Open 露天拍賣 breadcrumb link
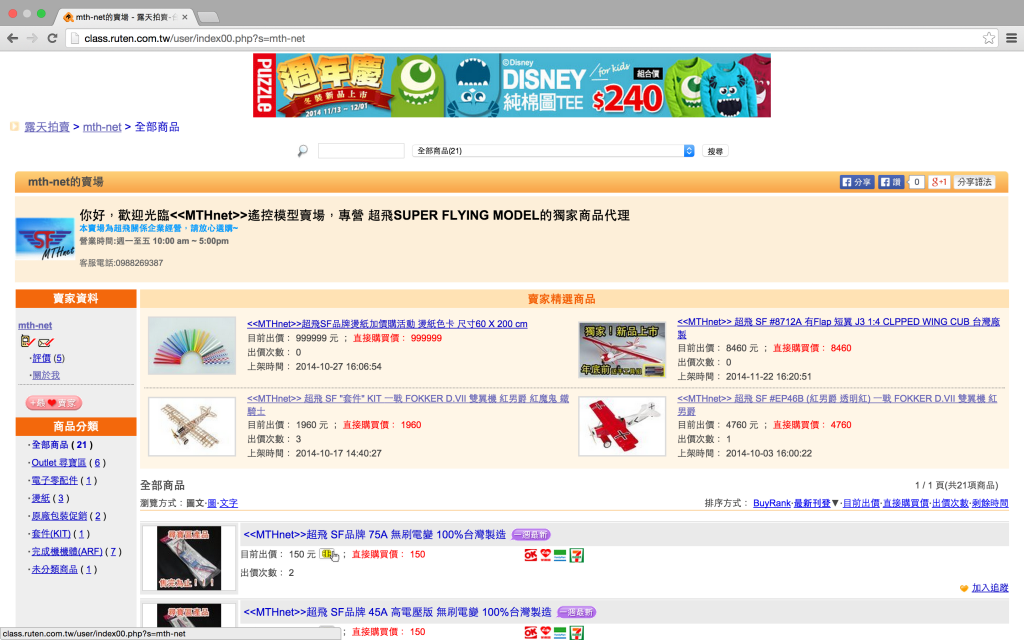 (47, 127)
